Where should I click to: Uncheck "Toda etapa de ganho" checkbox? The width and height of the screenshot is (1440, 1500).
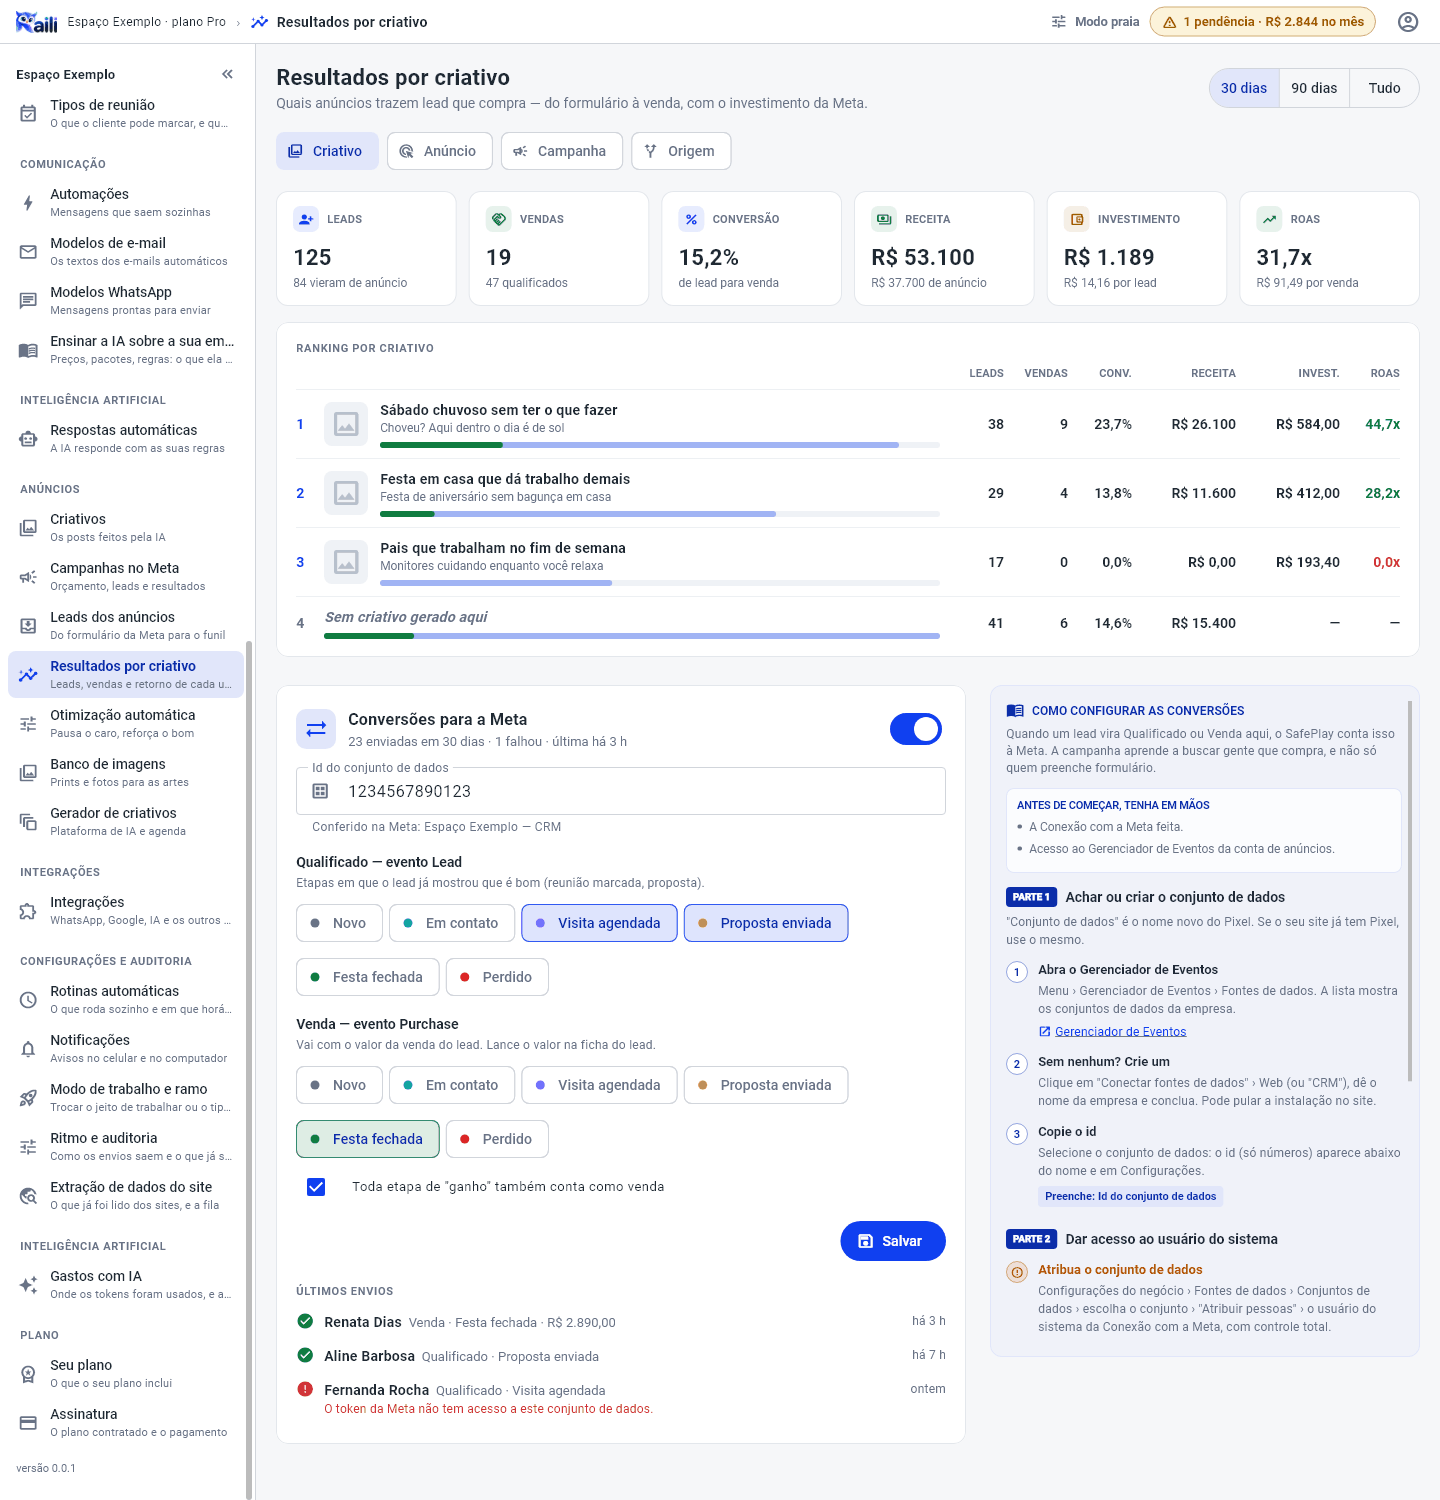[x=316, y=1187]
